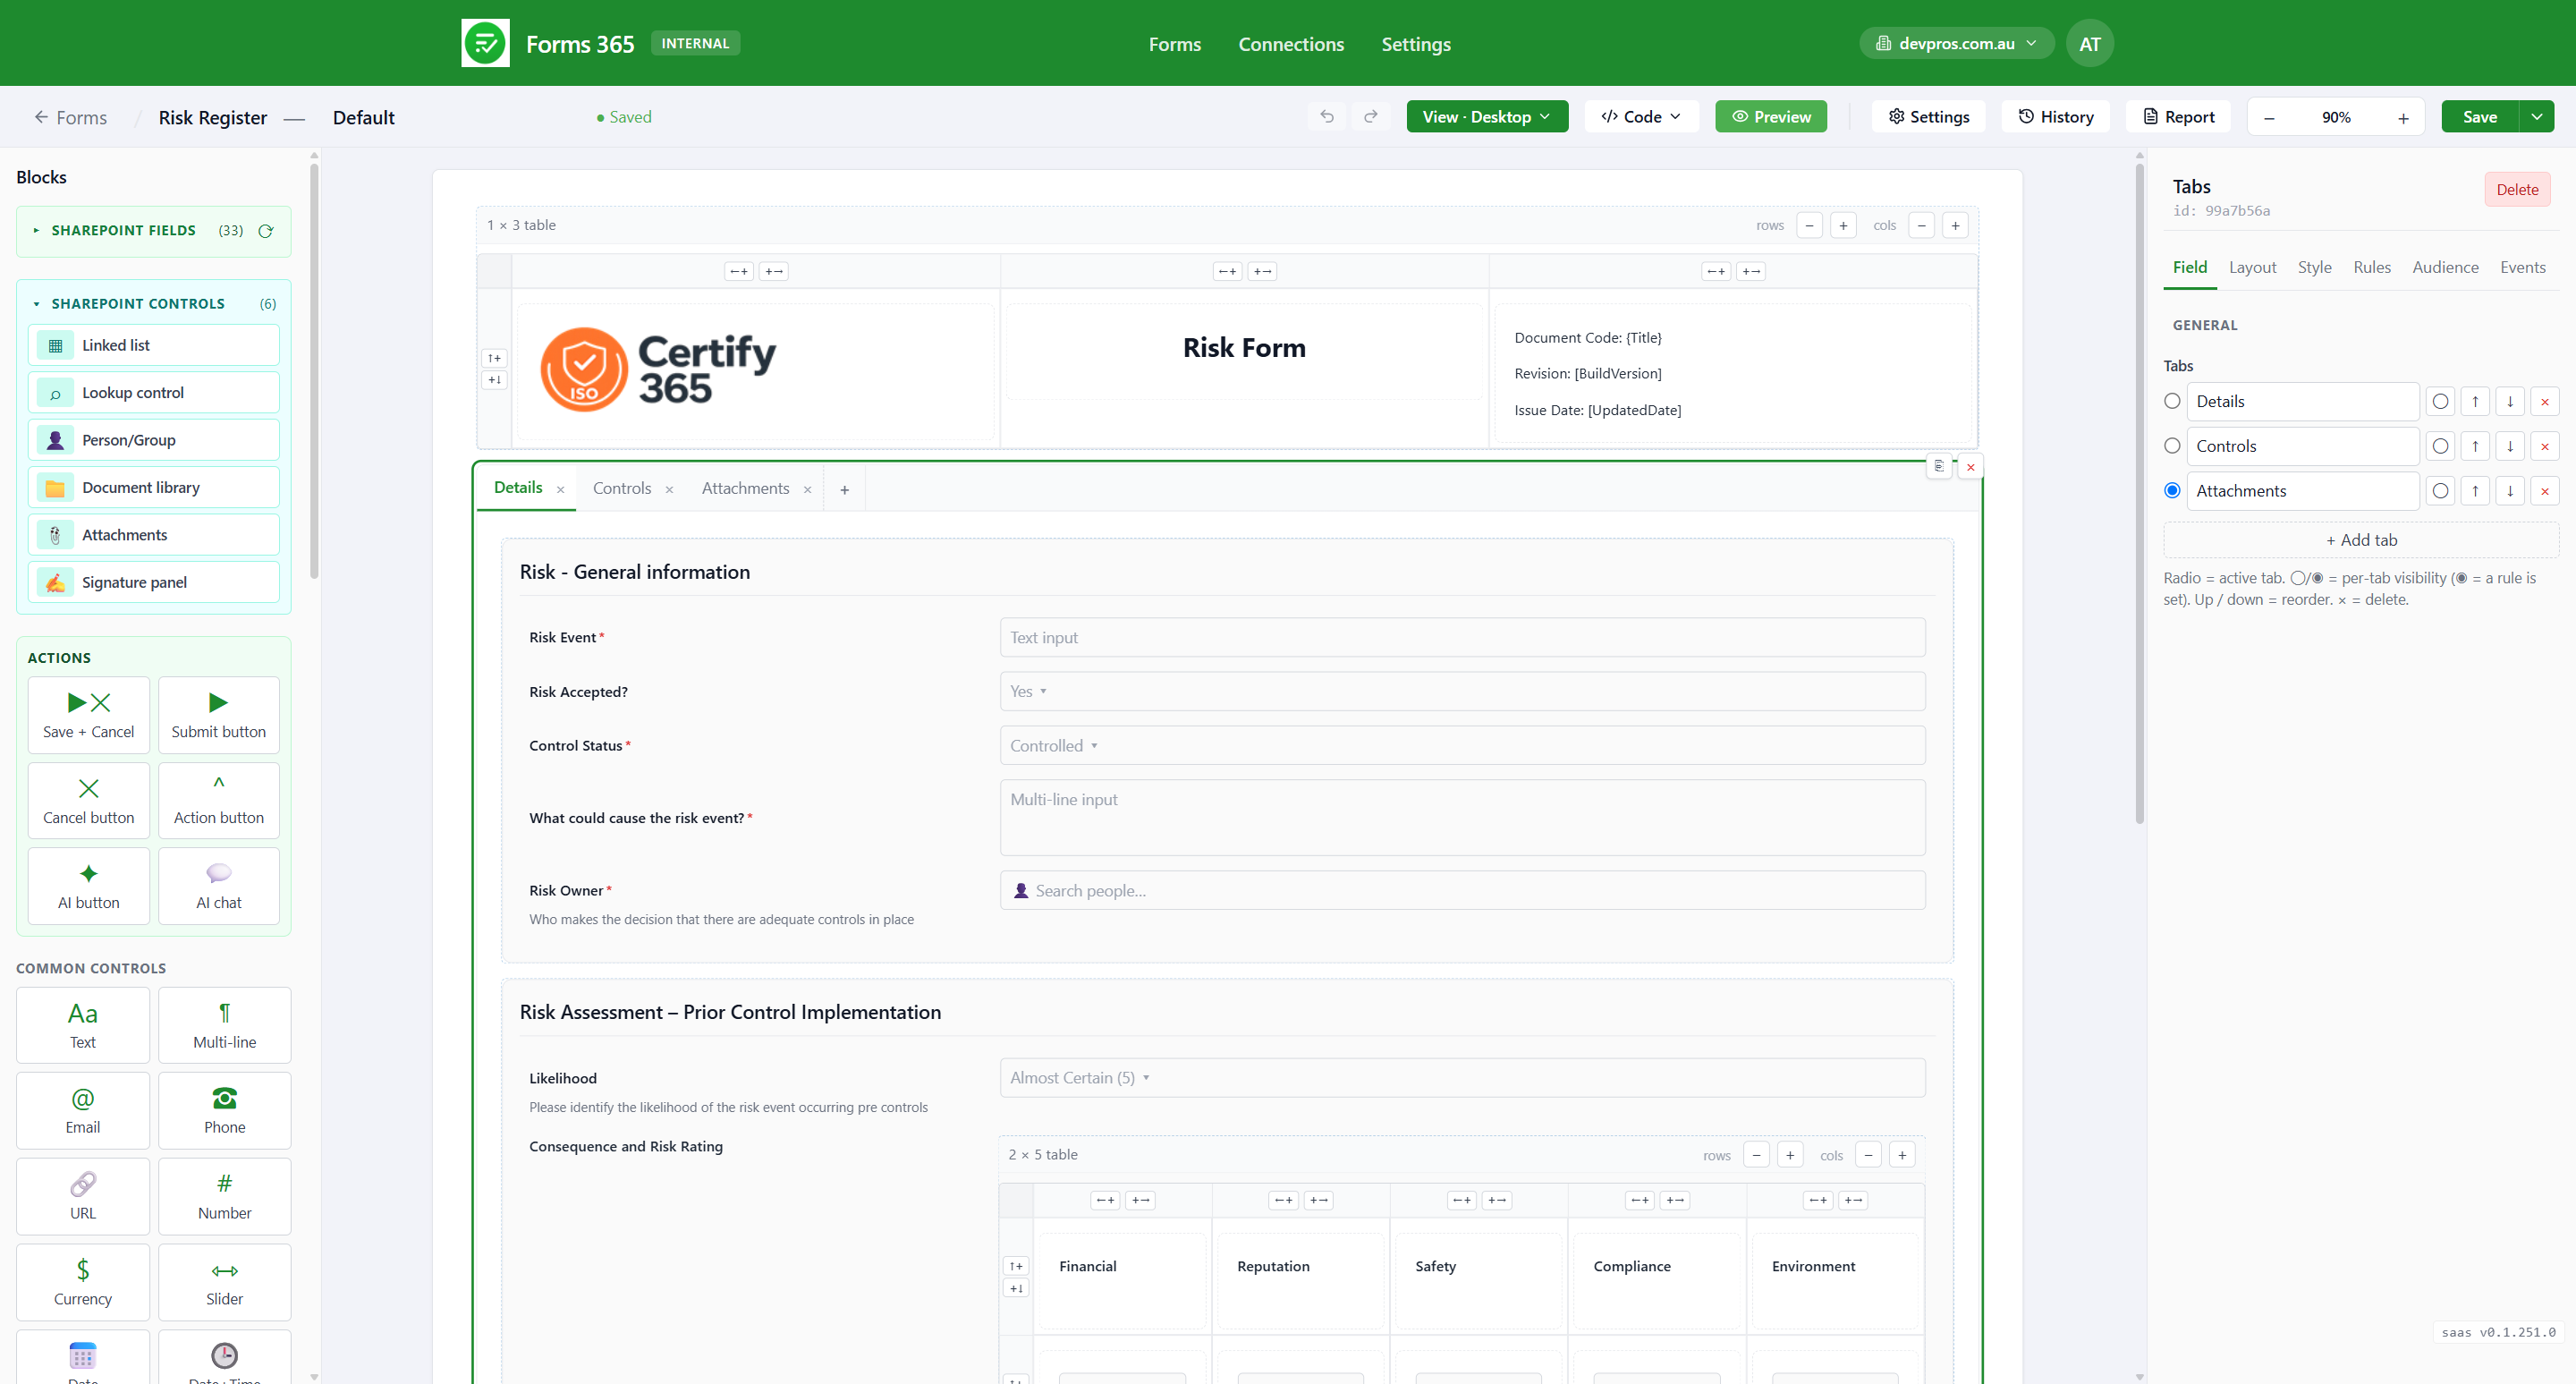The height and width of the screenshot is (1384, 2576).
Task: Open the Control Status dropdown
Action: [1462, 745]
